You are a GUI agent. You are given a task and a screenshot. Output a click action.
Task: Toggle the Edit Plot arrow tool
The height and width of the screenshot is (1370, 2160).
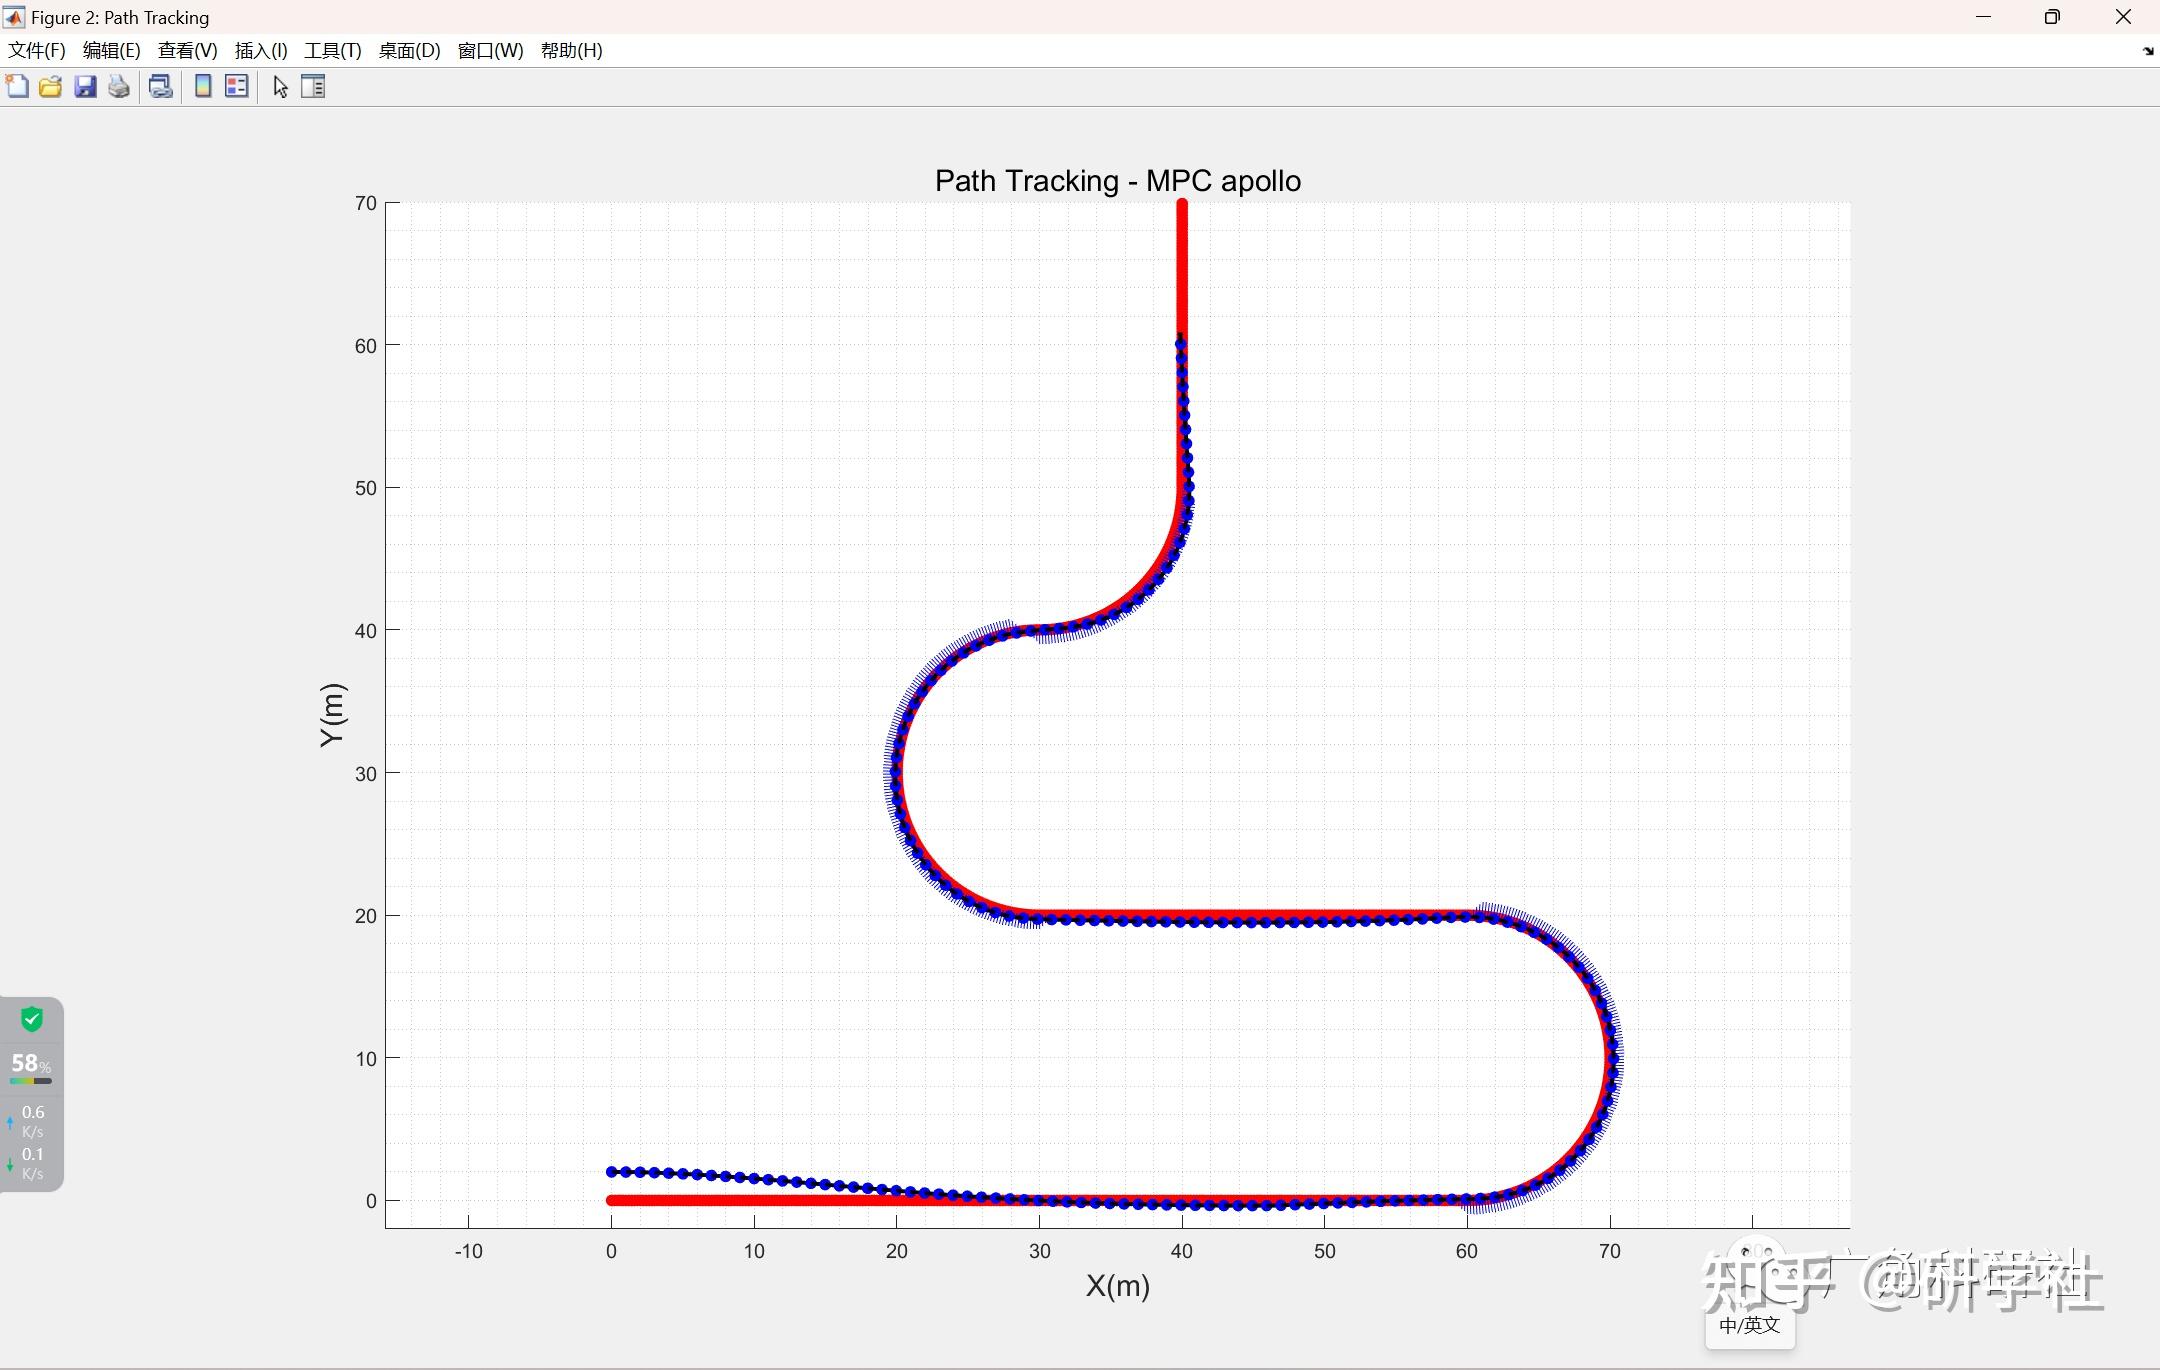coord(280,87)
